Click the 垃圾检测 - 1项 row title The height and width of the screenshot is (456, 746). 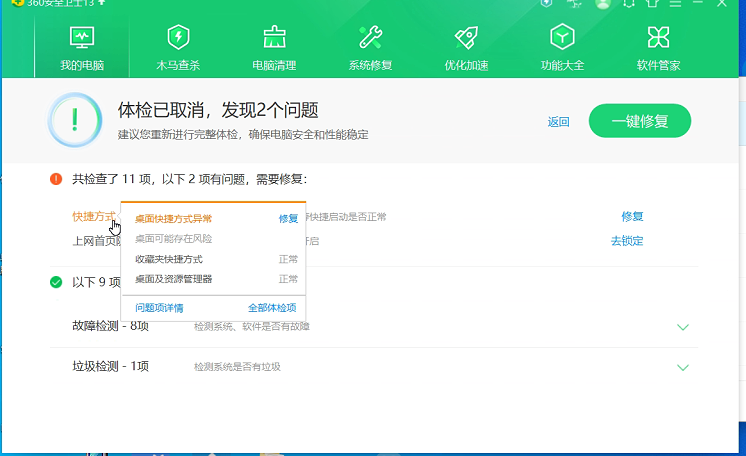tap(110, 367)
